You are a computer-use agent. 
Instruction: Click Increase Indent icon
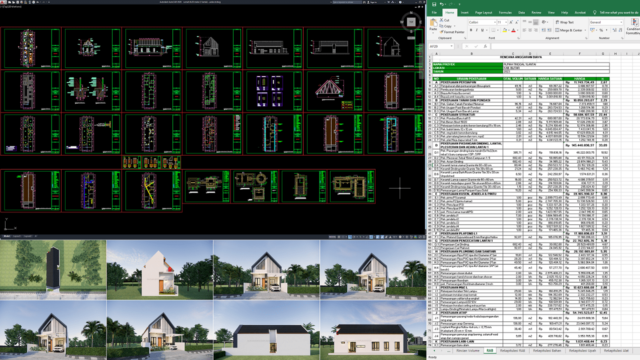549,30
